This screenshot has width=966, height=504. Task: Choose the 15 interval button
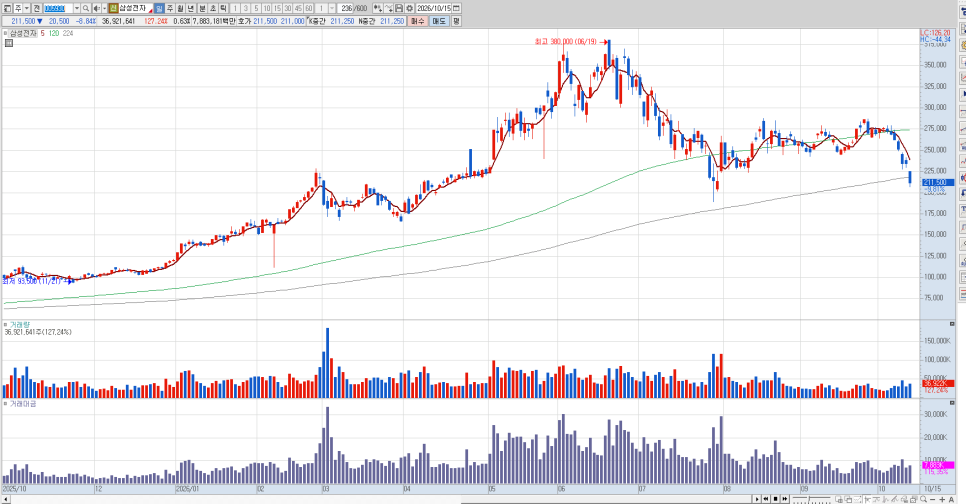[277, 8]
